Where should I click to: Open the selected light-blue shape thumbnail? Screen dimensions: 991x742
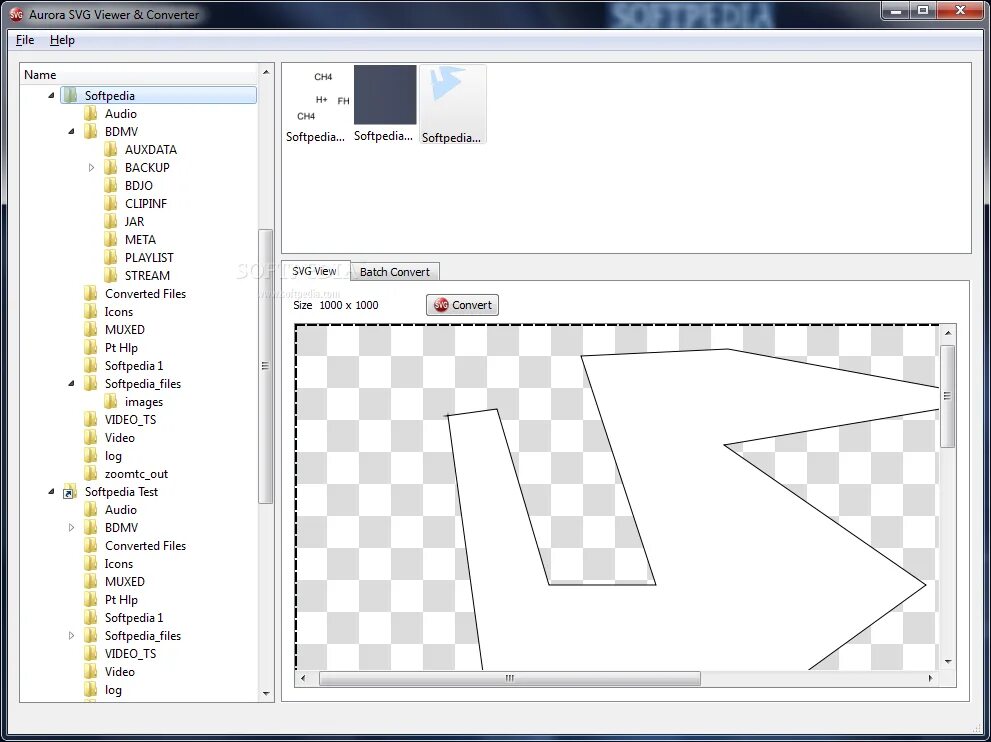tap(453, 104)
